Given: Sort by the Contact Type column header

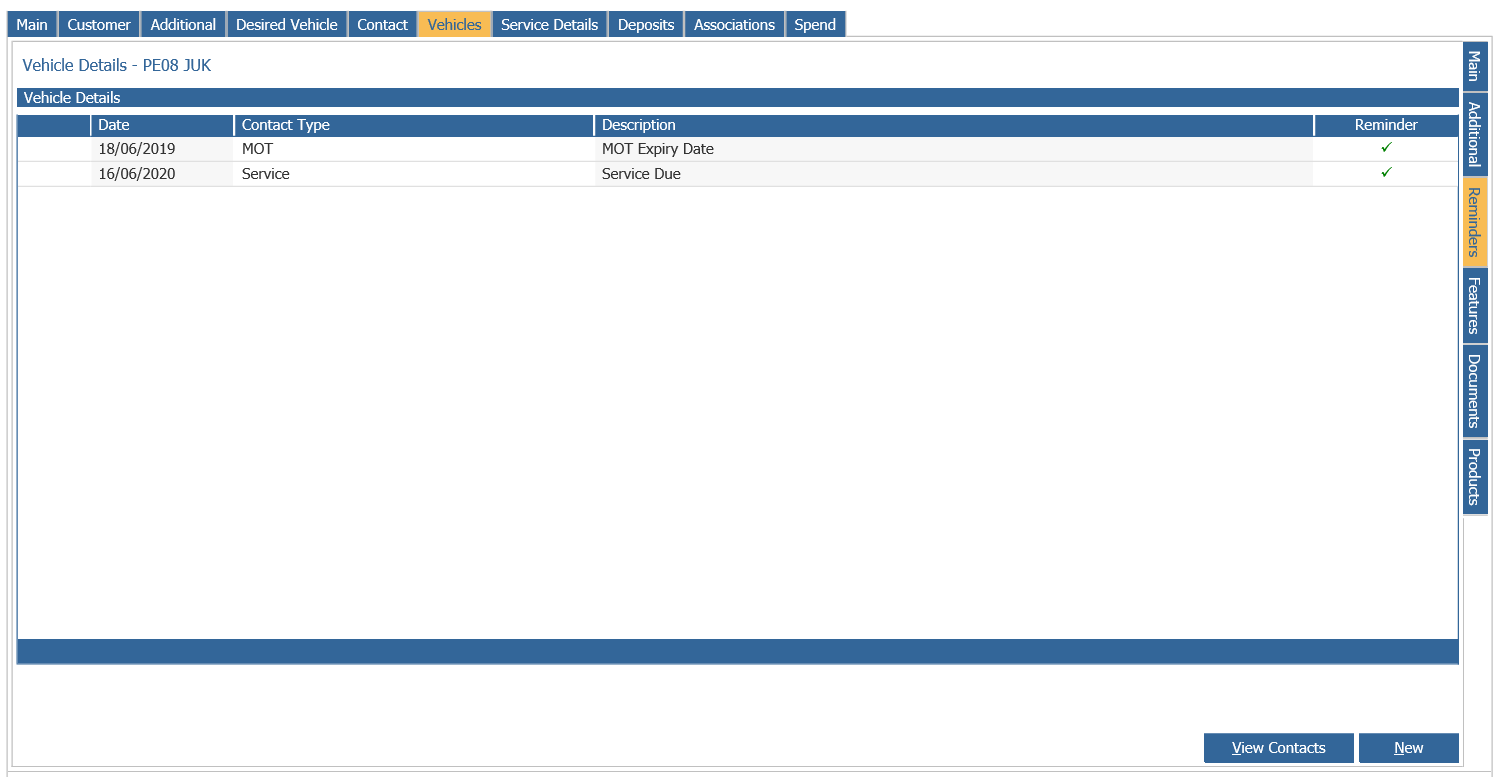Looking at the screenshot, I should (x=414, y=125).
